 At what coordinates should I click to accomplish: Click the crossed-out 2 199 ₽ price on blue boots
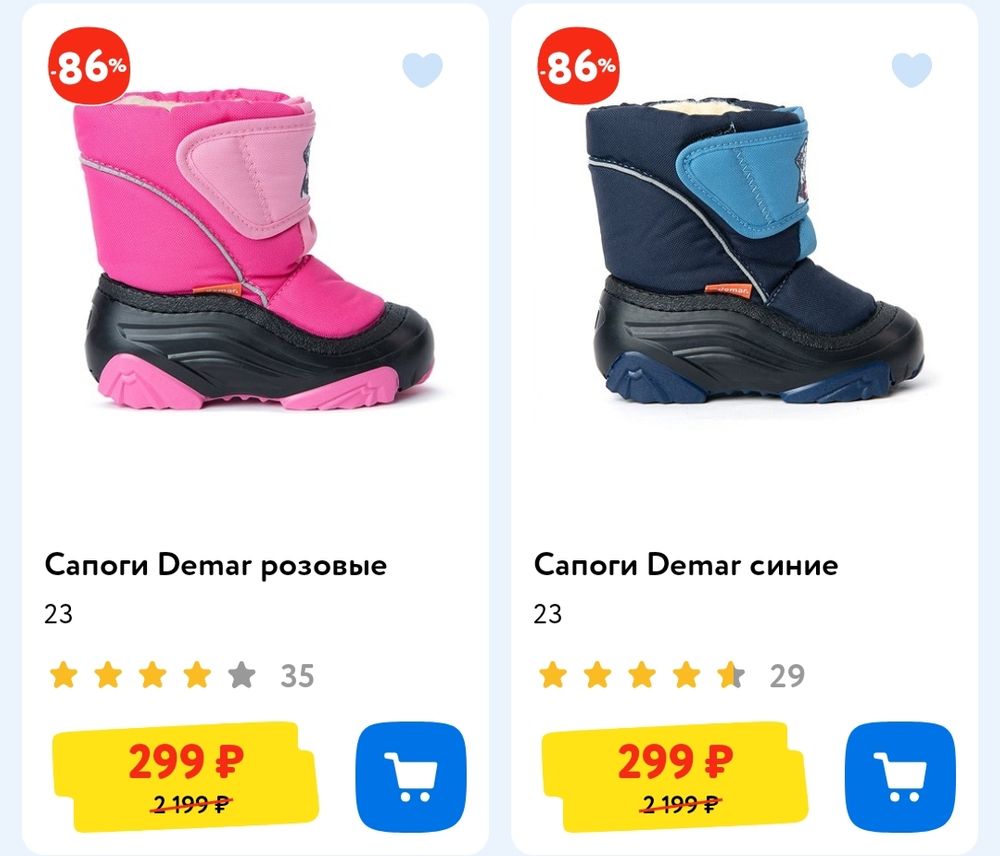[680, 804]
